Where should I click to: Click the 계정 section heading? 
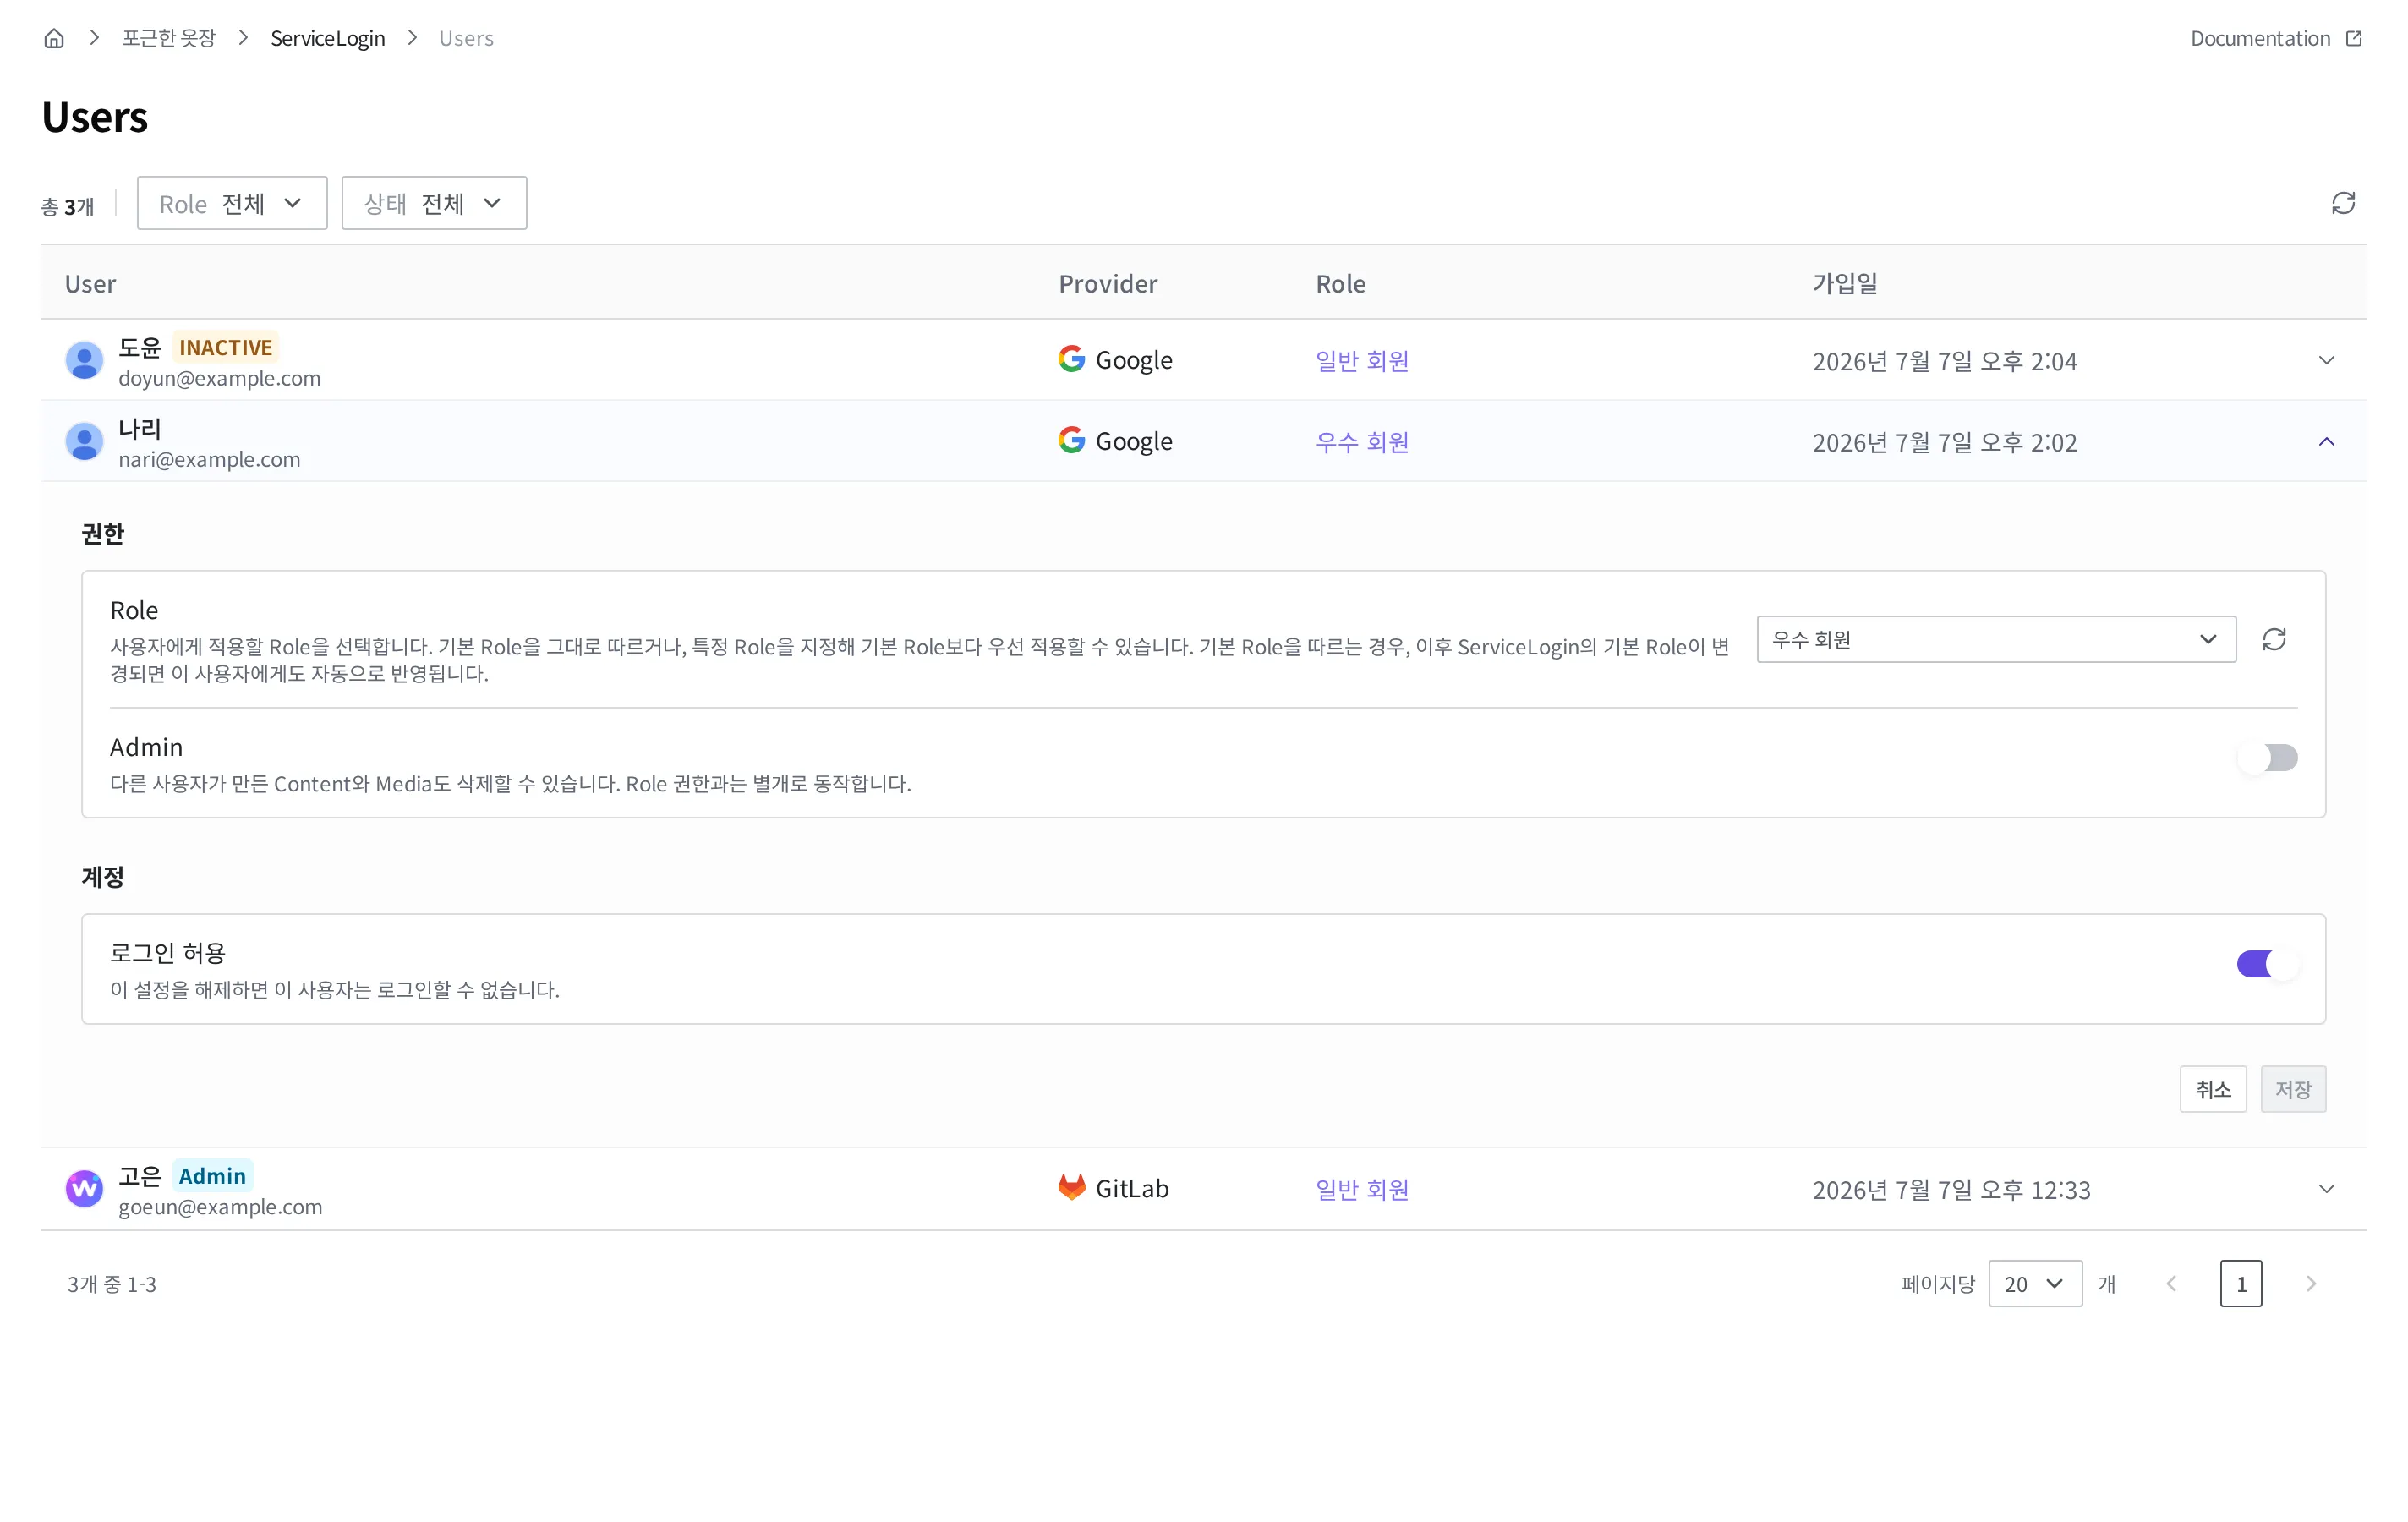pyautogui.click(x=103, y=876)
